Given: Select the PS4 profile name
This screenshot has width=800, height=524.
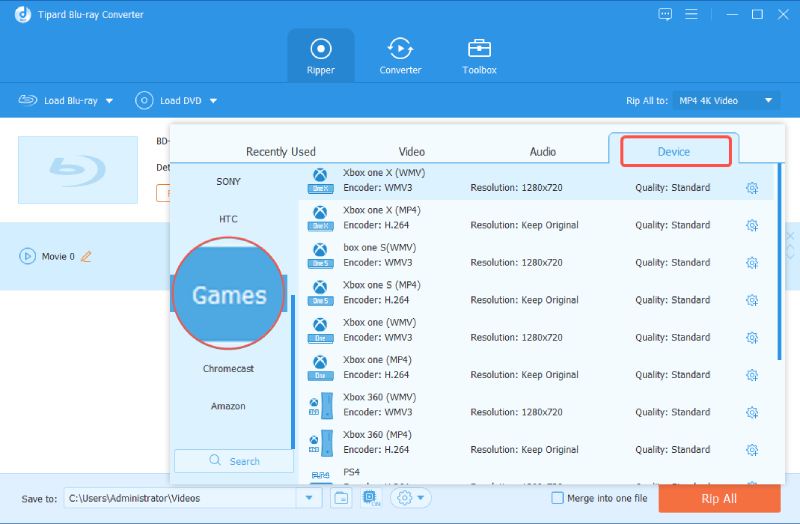Looking at the screenshot, I should click(x=352, y=472).
